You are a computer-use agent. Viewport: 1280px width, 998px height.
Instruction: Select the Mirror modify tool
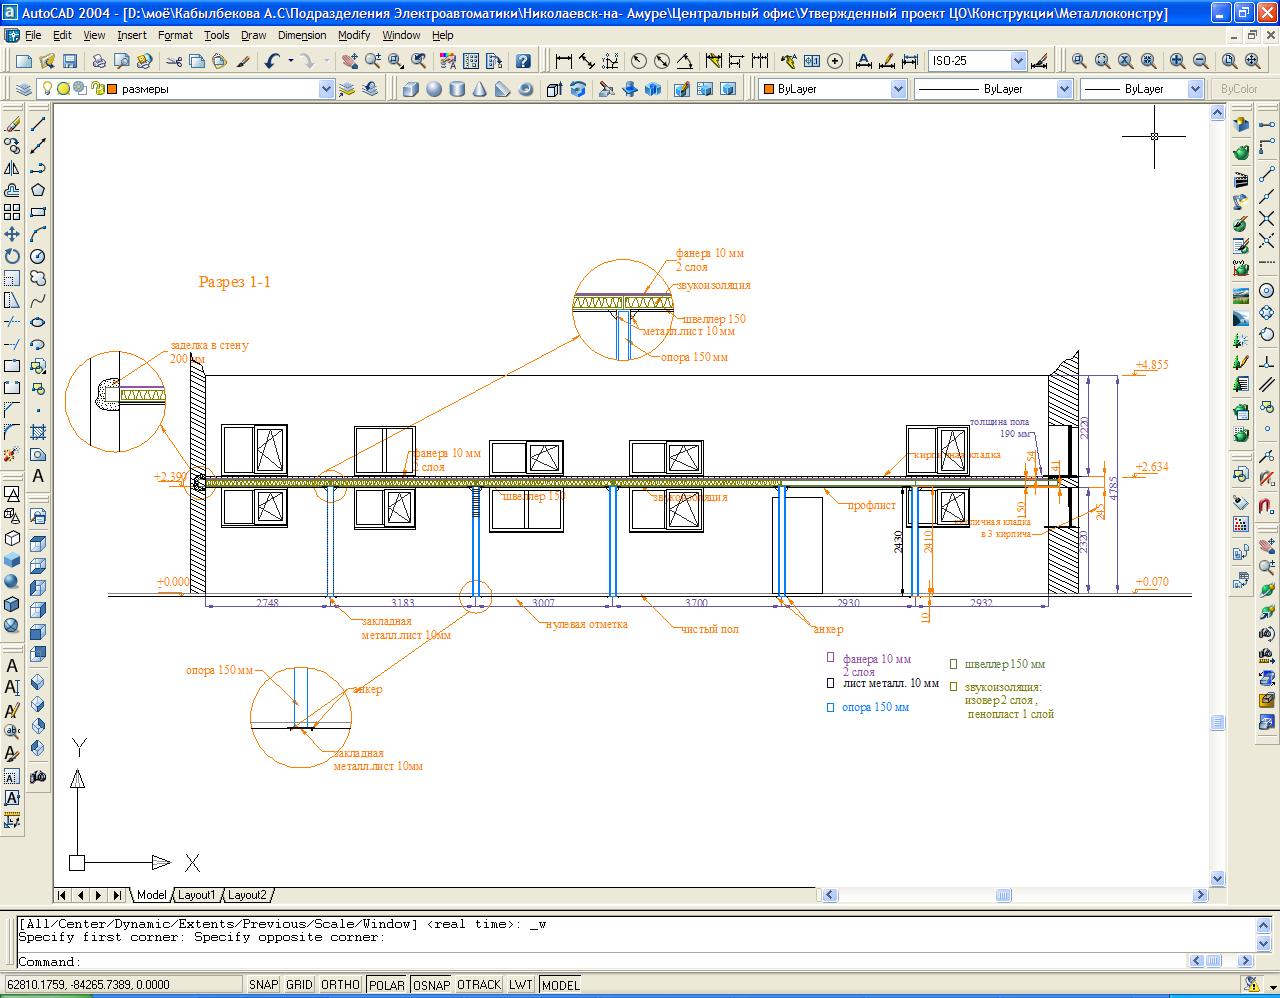pyautogui.click(x=12, y=169)
